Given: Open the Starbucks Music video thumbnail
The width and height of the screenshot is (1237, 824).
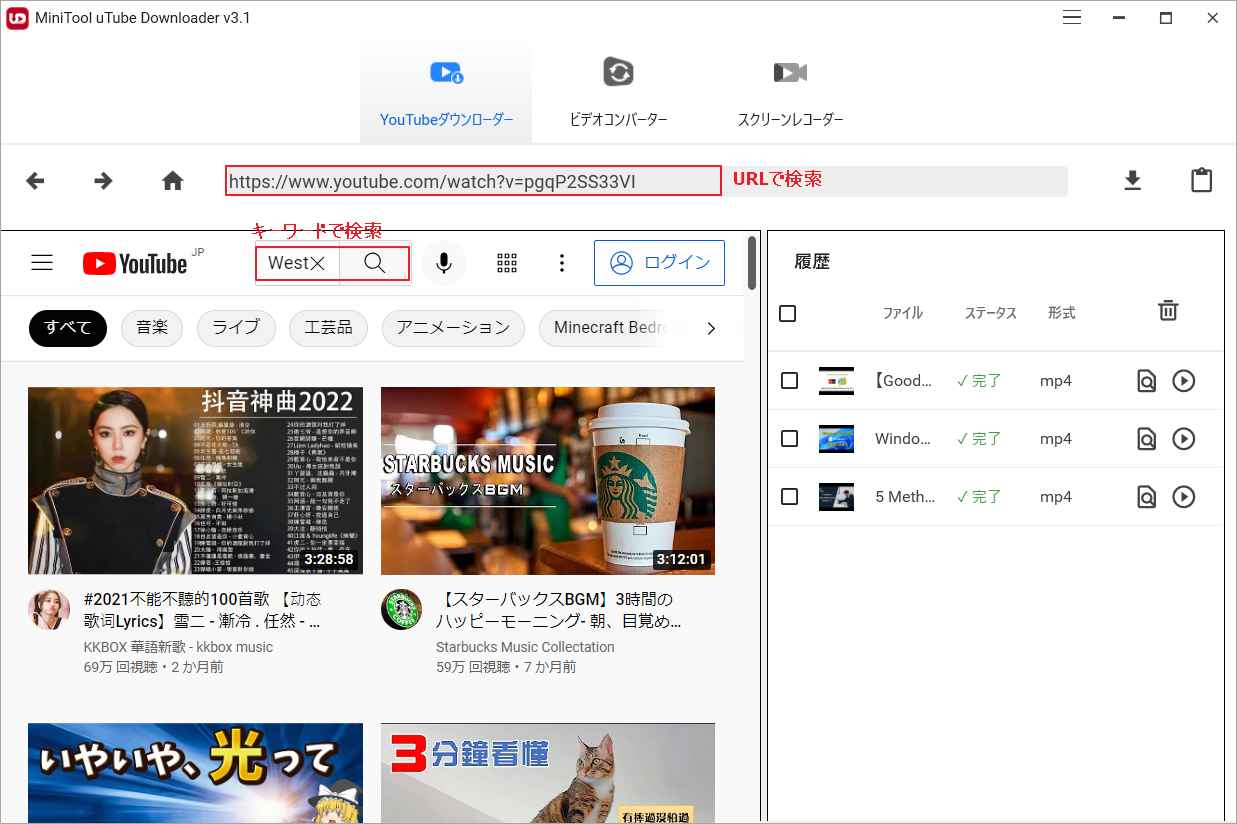Looking at the screenshot, I should click(548, 481).
